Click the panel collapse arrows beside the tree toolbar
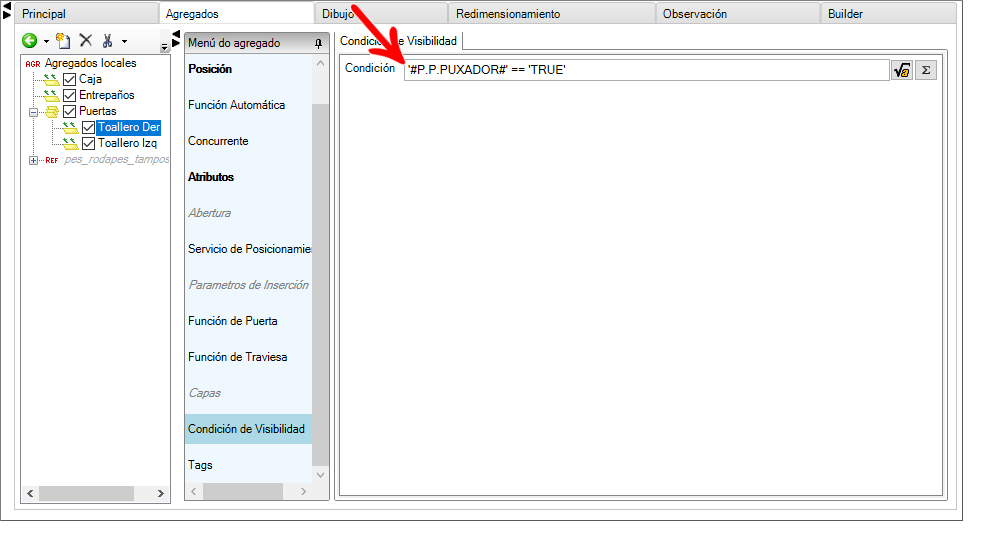Screen dimensions: 996x548 click(176, 39)
